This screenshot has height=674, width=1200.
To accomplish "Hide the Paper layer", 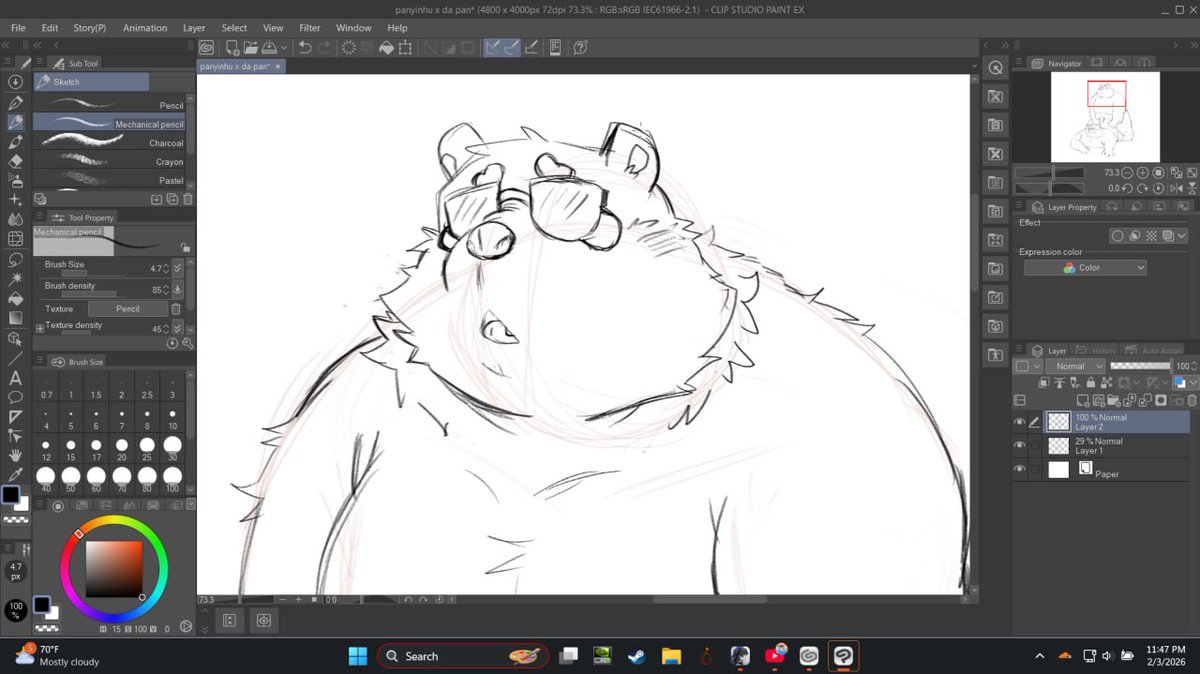I will tap(1020, 467).
